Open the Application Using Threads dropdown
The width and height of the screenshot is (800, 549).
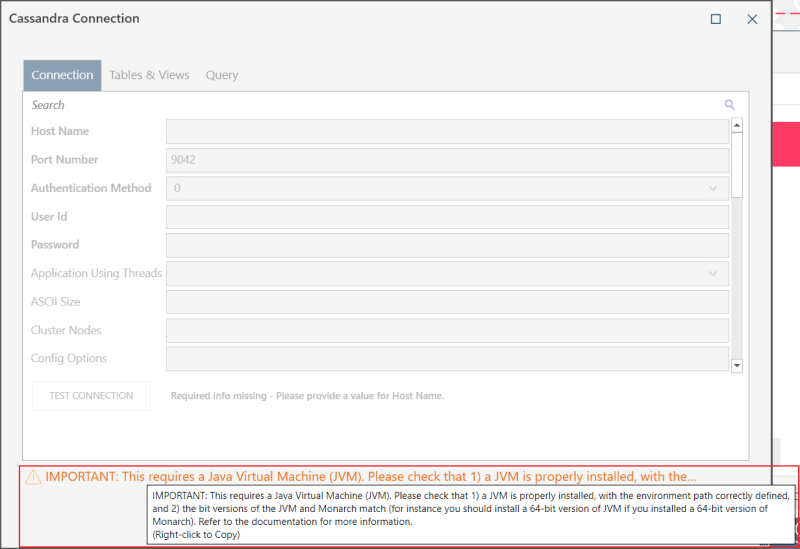pos(447,273)
